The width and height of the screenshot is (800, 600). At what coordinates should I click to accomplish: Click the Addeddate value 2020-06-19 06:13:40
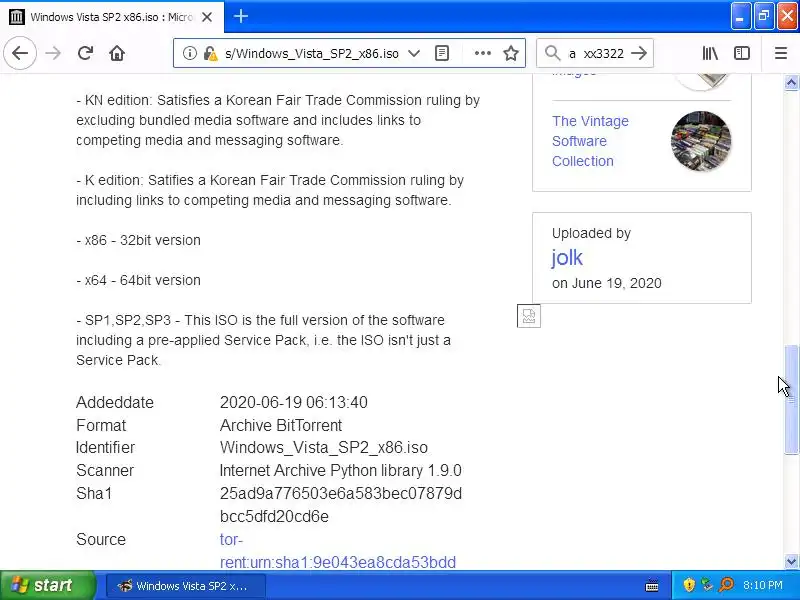pyautogui.click(x=293, y=402)
